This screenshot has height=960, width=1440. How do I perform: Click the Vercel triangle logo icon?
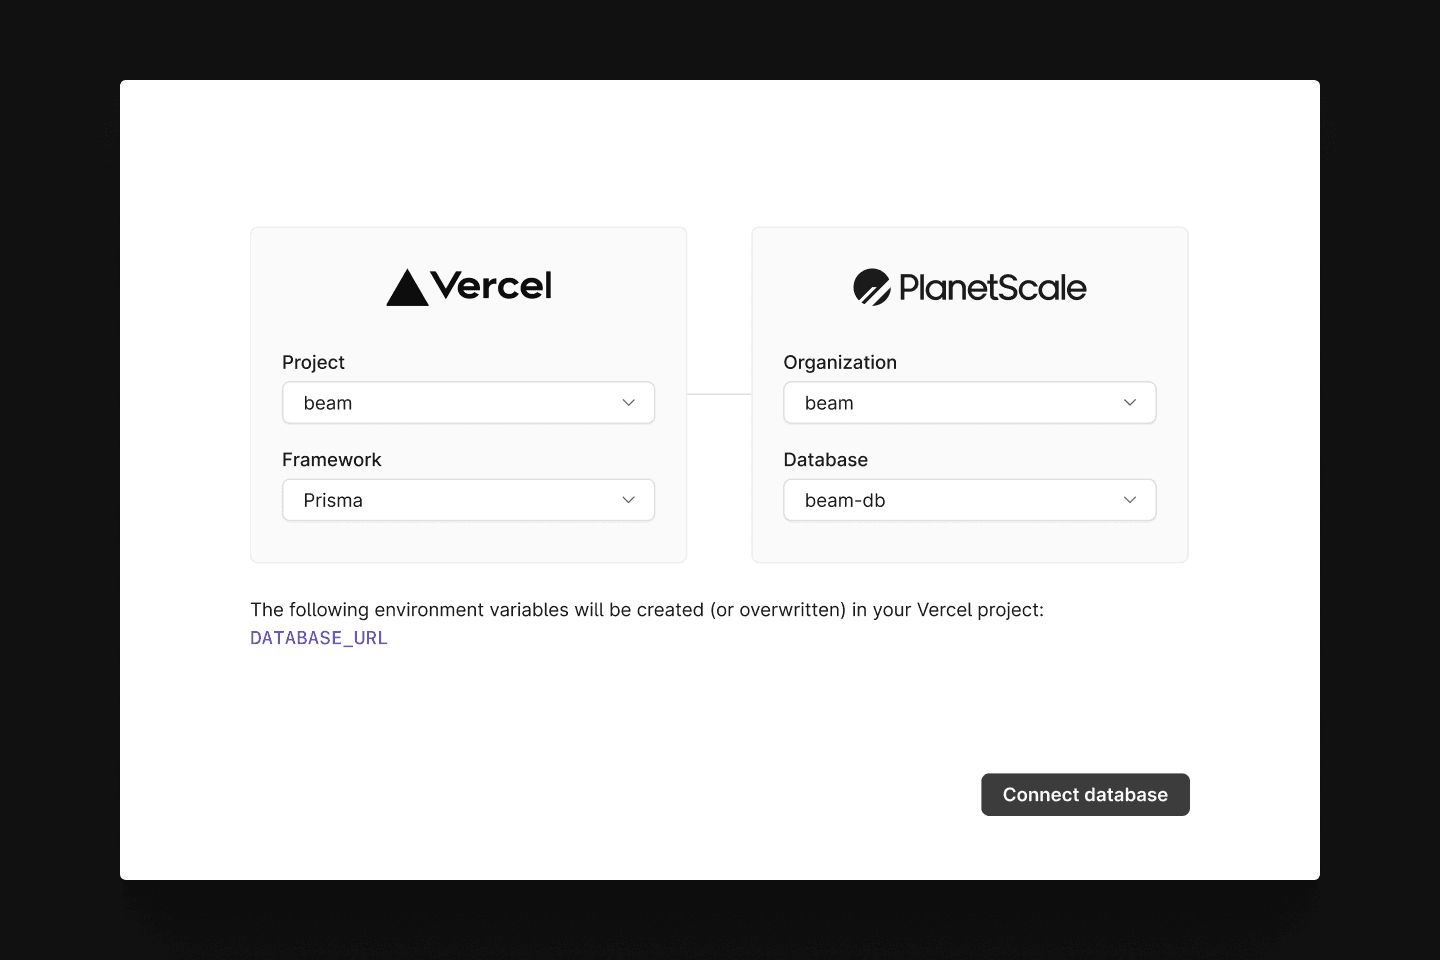click(407, 289)
